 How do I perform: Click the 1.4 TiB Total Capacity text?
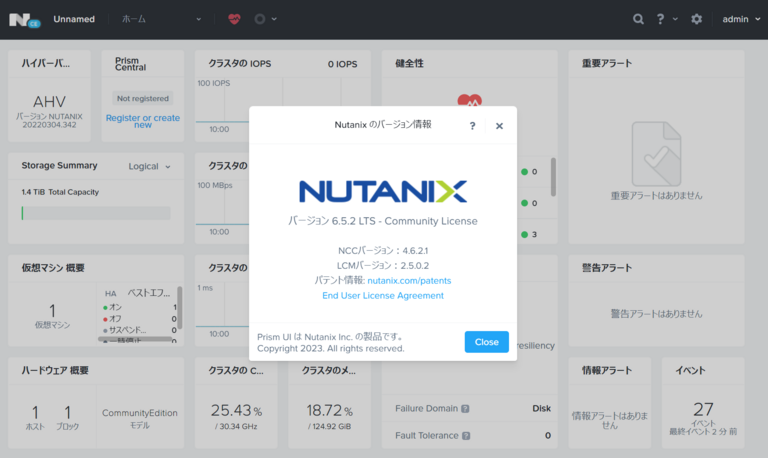coord(60,192)
